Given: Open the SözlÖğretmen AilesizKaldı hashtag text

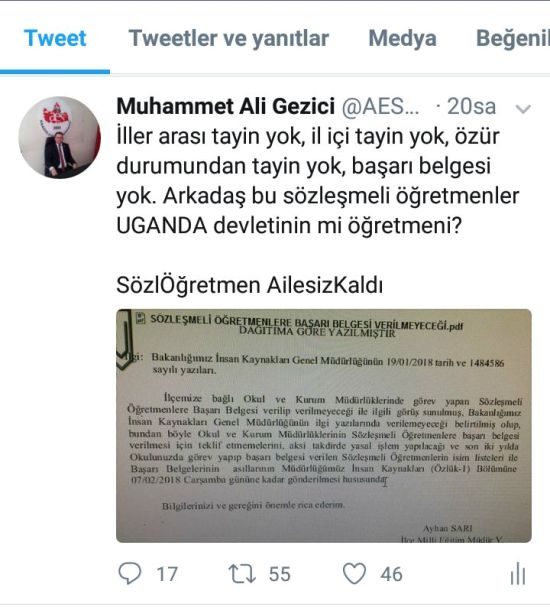Looking at the screenshot, I should point(250,285).
